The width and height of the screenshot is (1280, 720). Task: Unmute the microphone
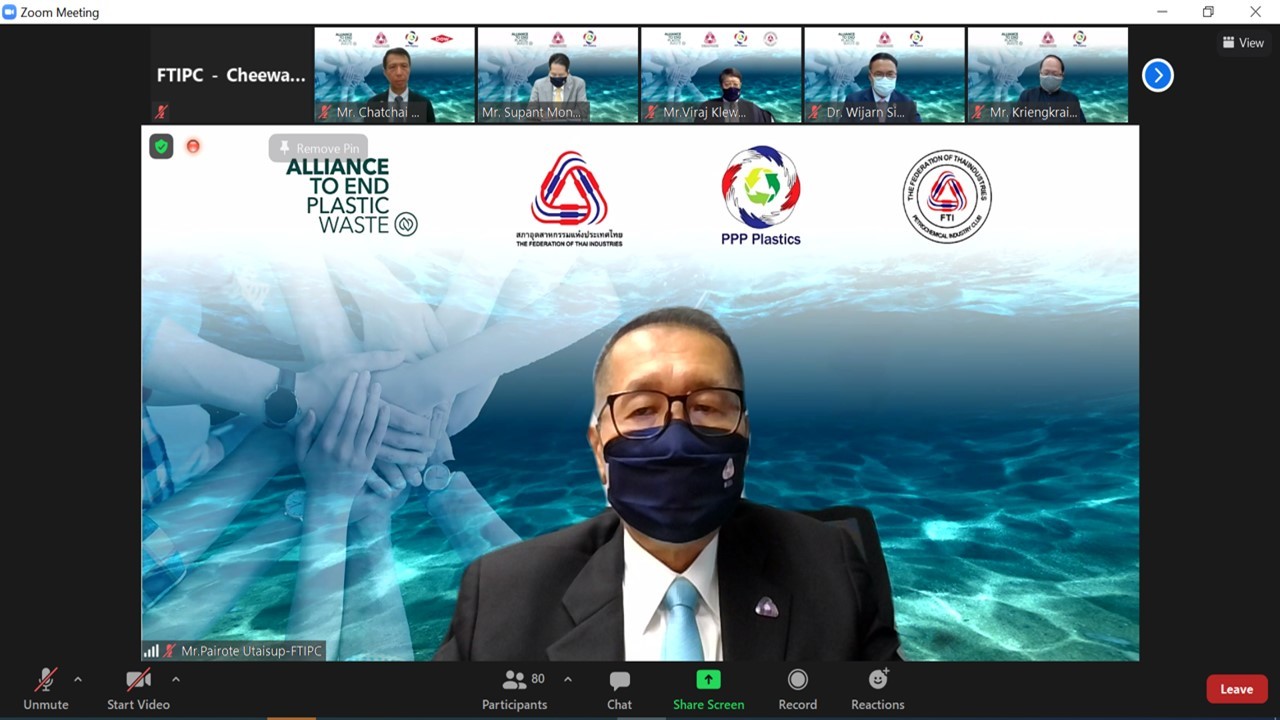tap(46, 681)
